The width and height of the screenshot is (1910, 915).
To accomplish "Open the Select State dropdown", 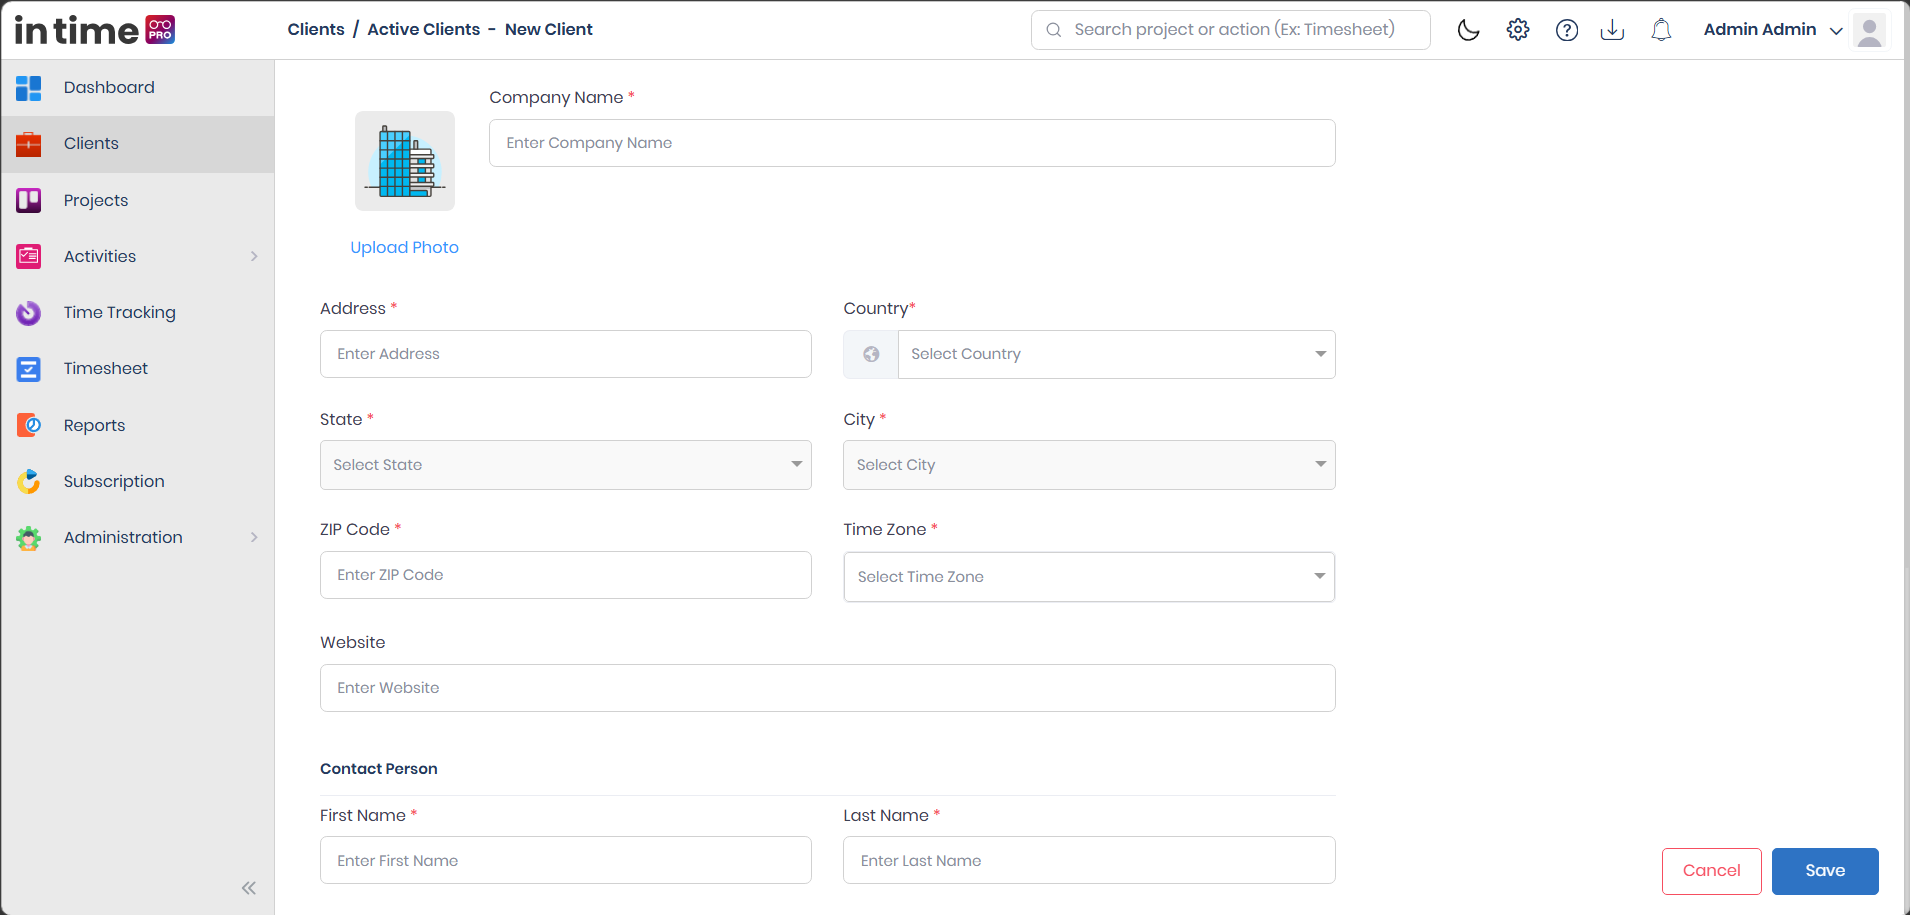I will 566,465.
